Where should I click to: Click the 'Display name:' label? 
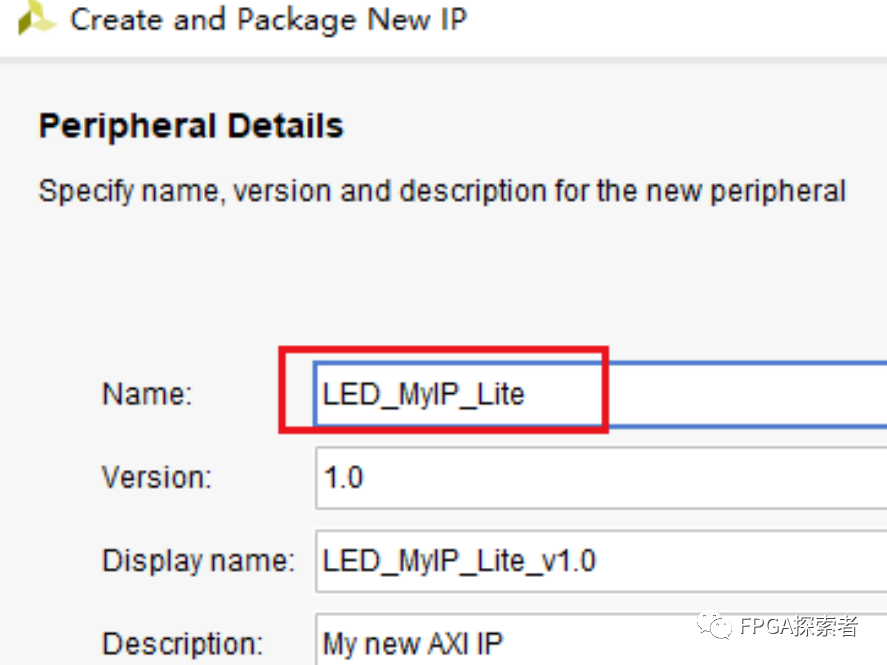tap(198, 560)
